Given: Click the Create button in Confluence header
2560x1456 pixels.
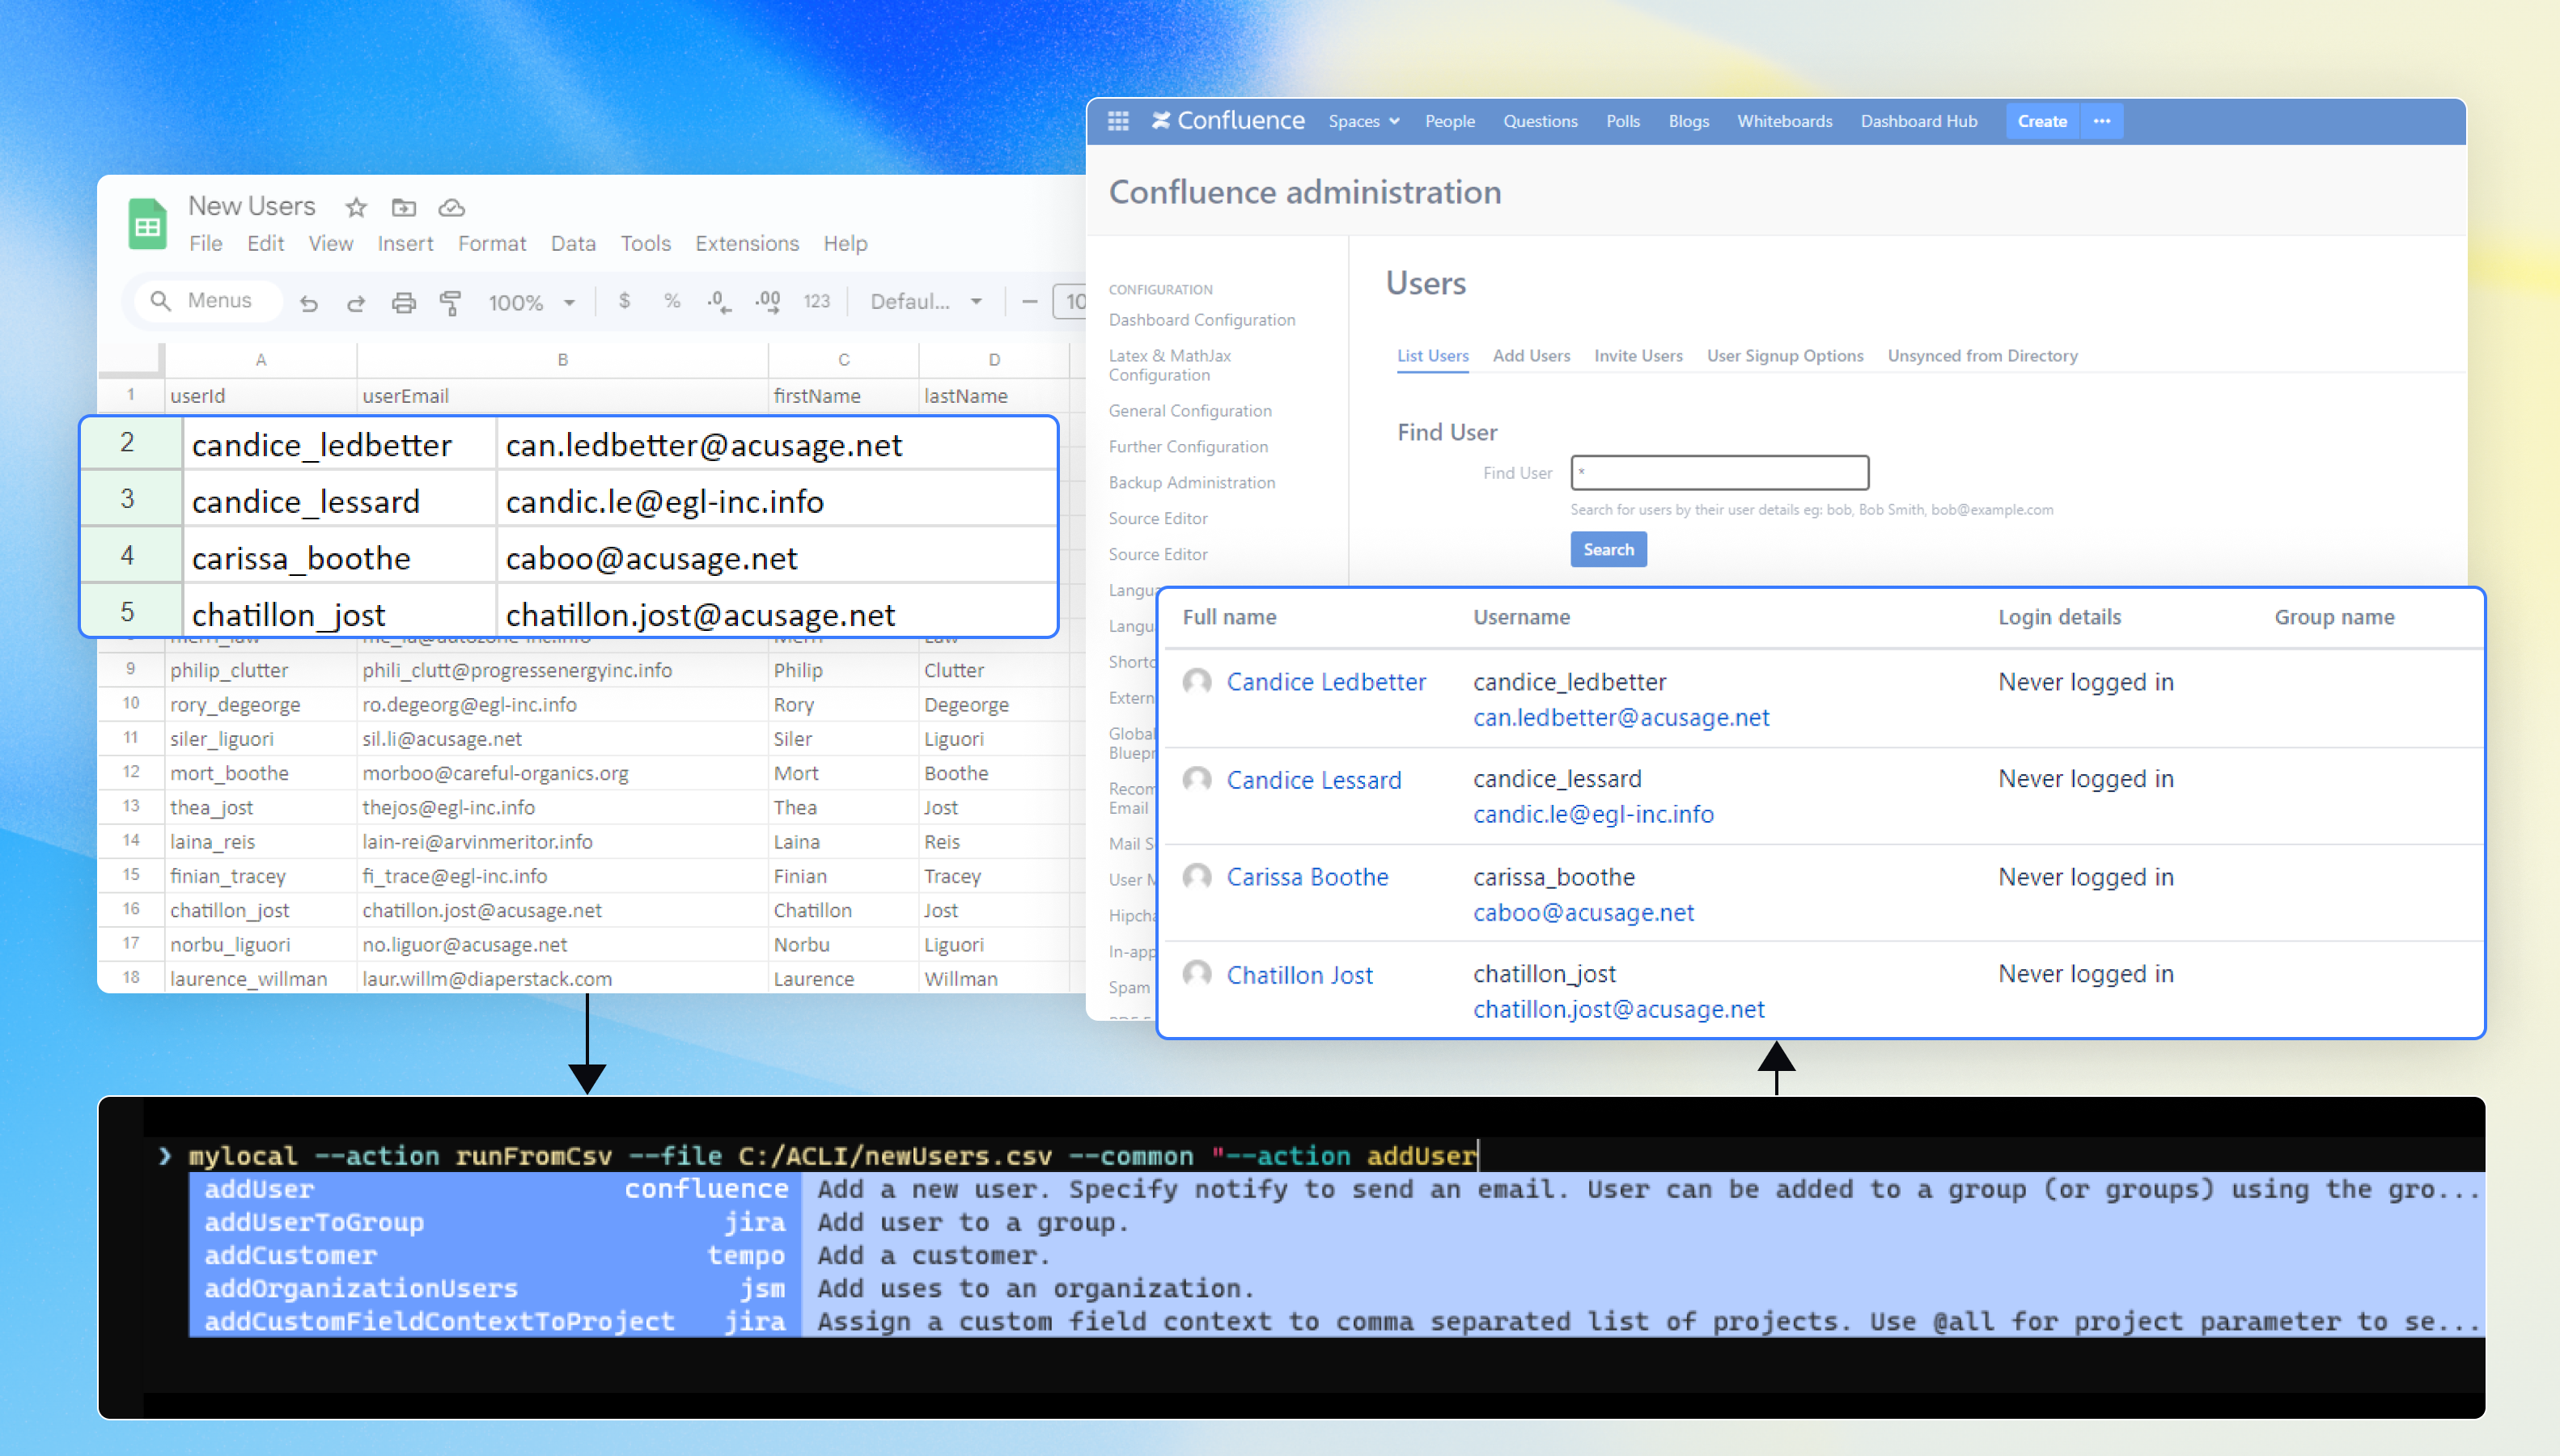Looking at the screenshot, I should tap(2041, 121).
